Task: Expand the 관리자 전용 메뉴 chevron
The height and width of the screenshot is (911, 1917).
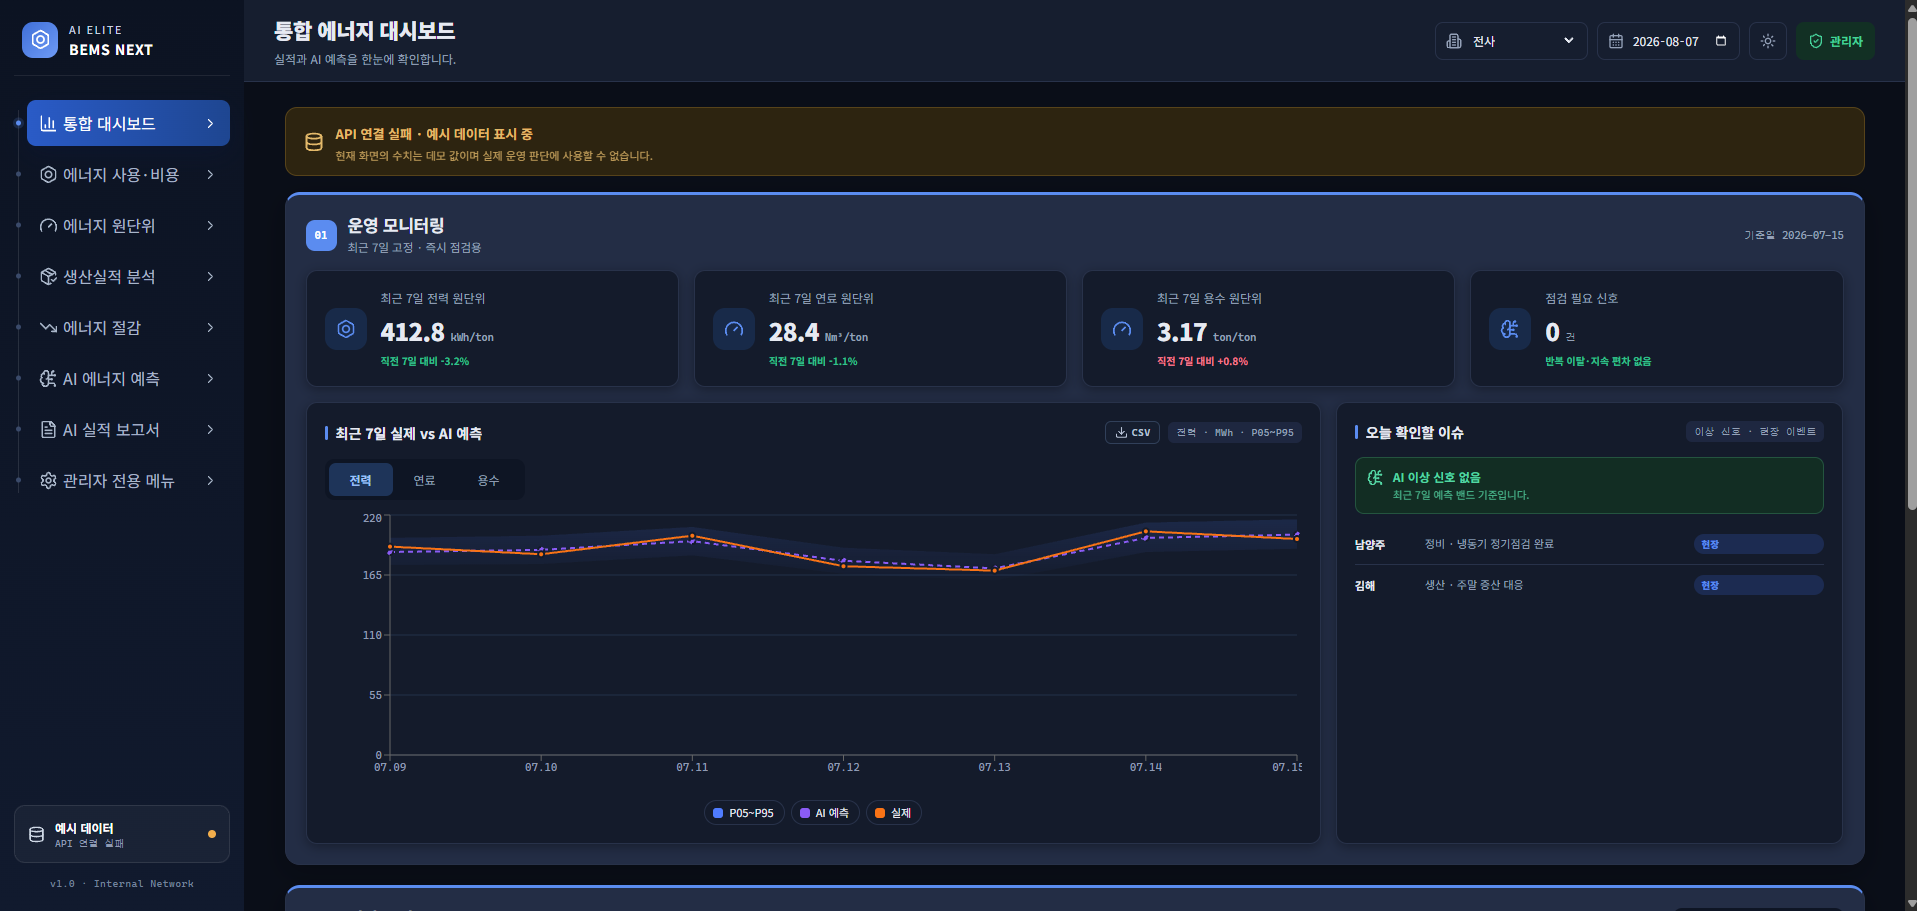Action: (210, 480)
